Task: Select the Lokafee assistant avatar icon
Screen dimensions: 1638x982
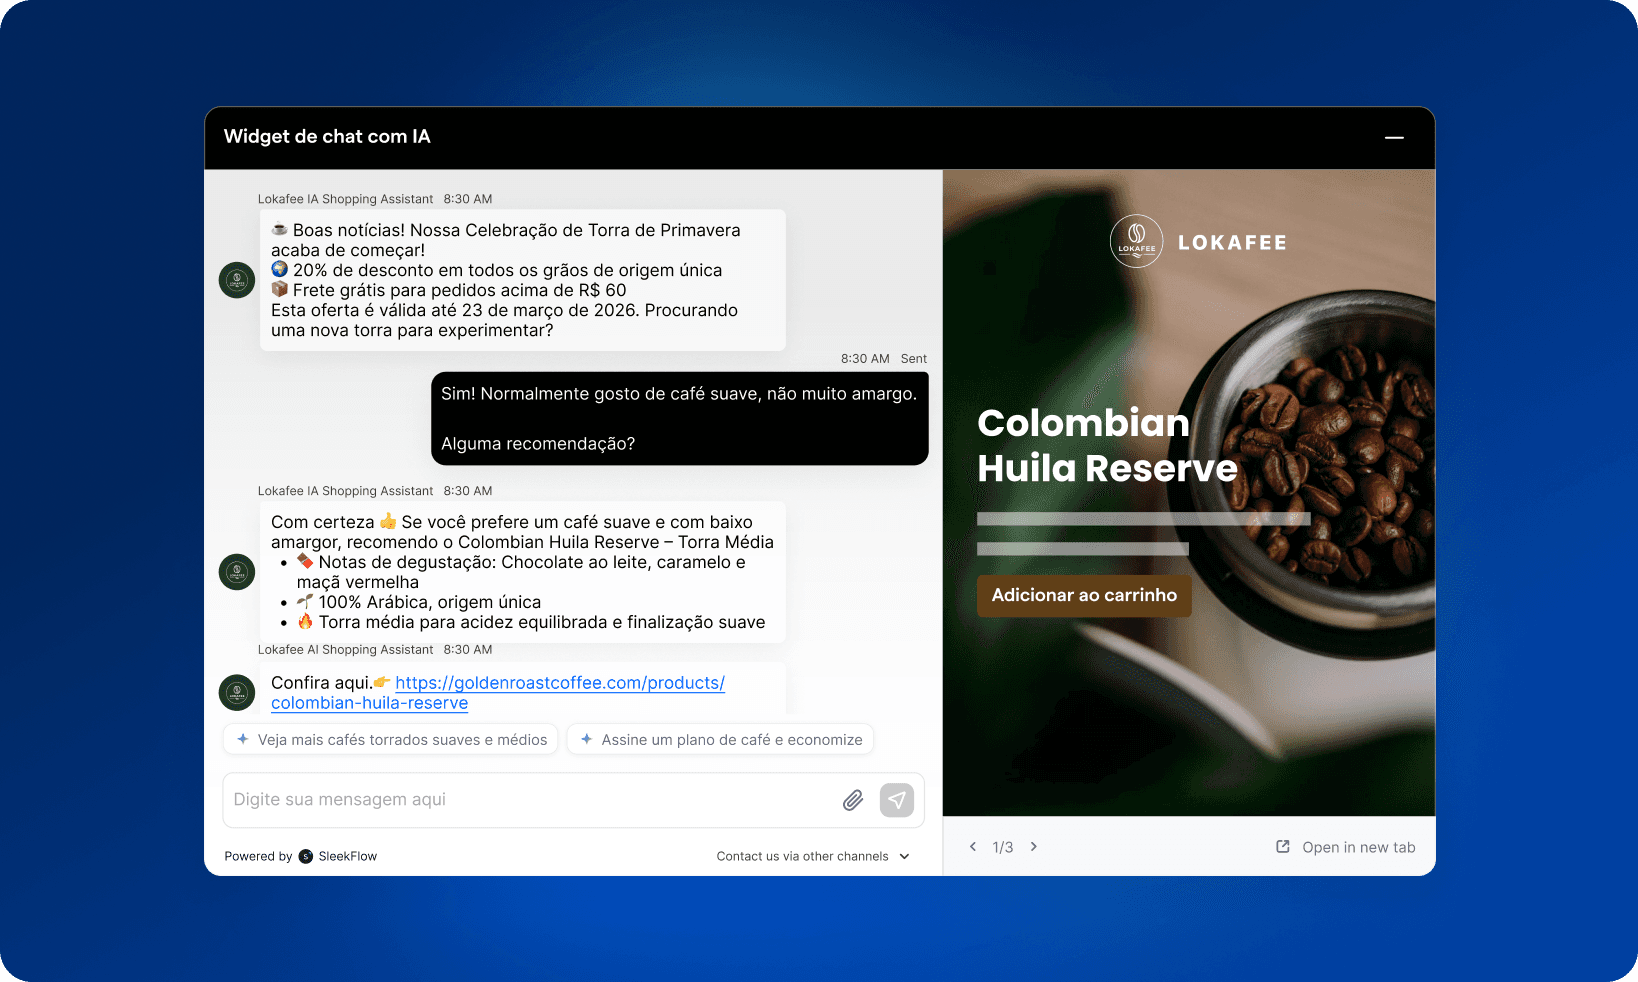Action: click(236, 280)
